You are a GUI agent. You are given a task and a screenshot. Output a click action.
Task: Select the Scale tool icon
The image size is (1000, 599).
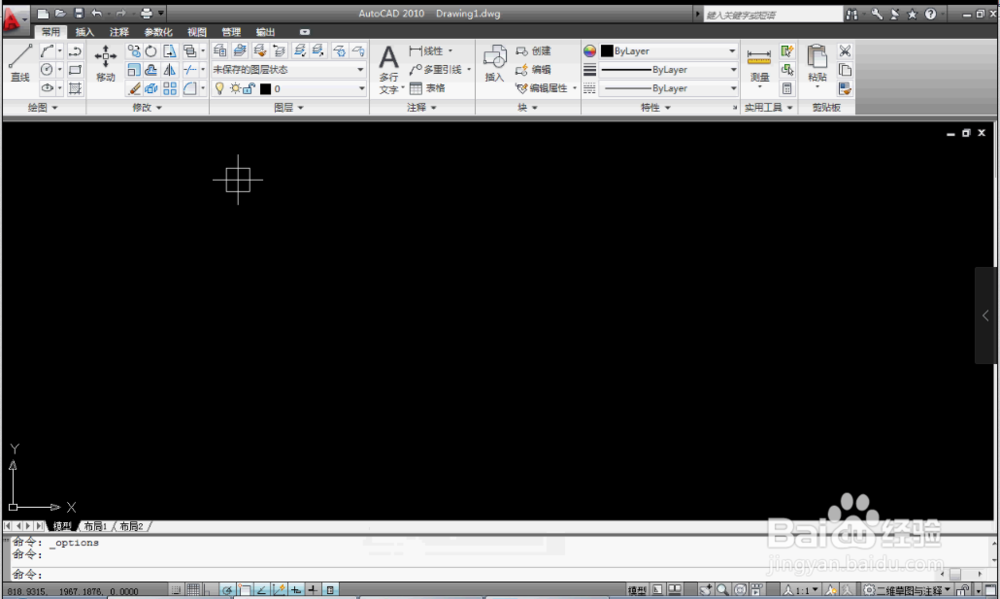134,70
